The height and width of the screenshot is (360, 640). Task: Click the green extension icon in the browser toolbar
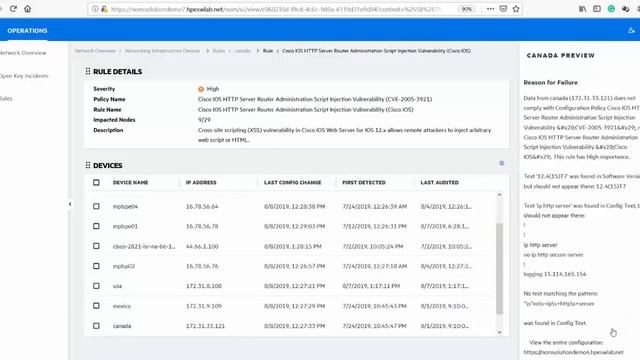[611, 9]
